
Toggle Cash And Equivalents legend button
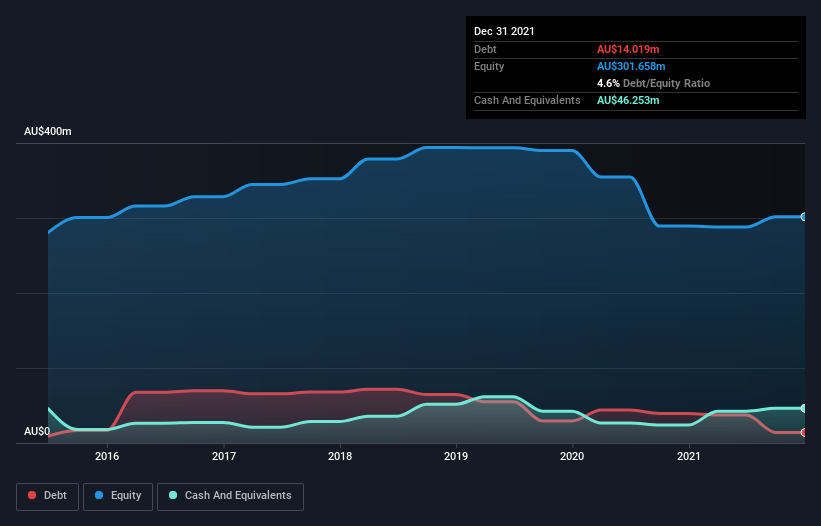tap(230, 496)
